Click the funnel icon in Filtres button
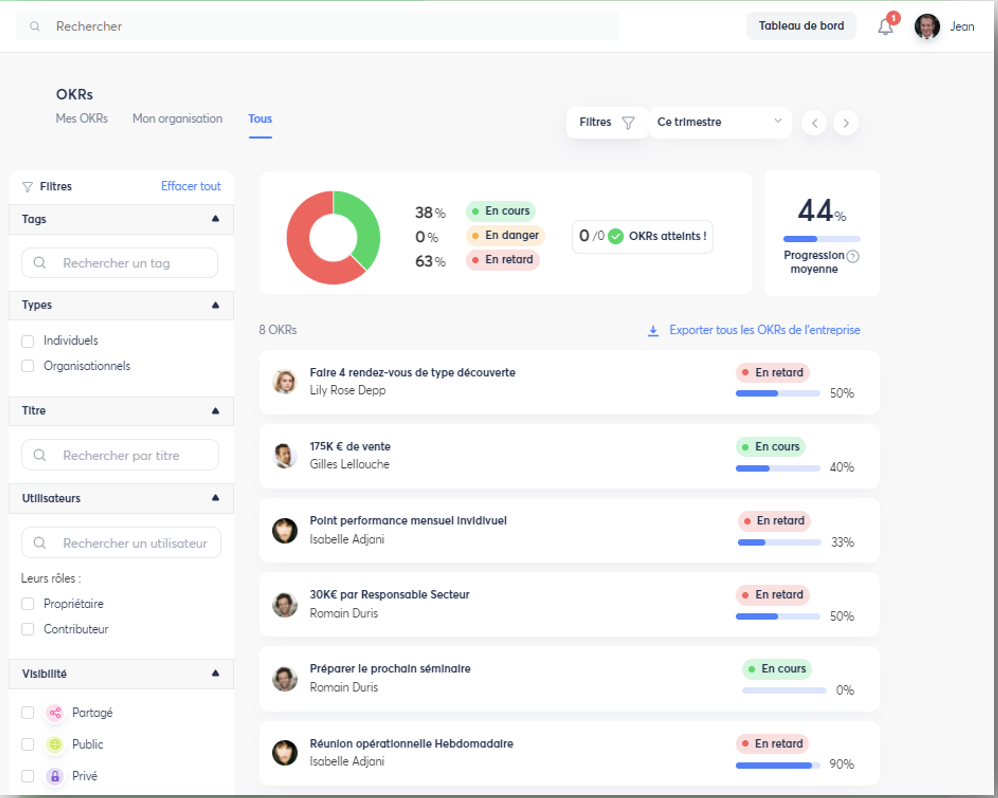998x798 pixels. (628, 123)
